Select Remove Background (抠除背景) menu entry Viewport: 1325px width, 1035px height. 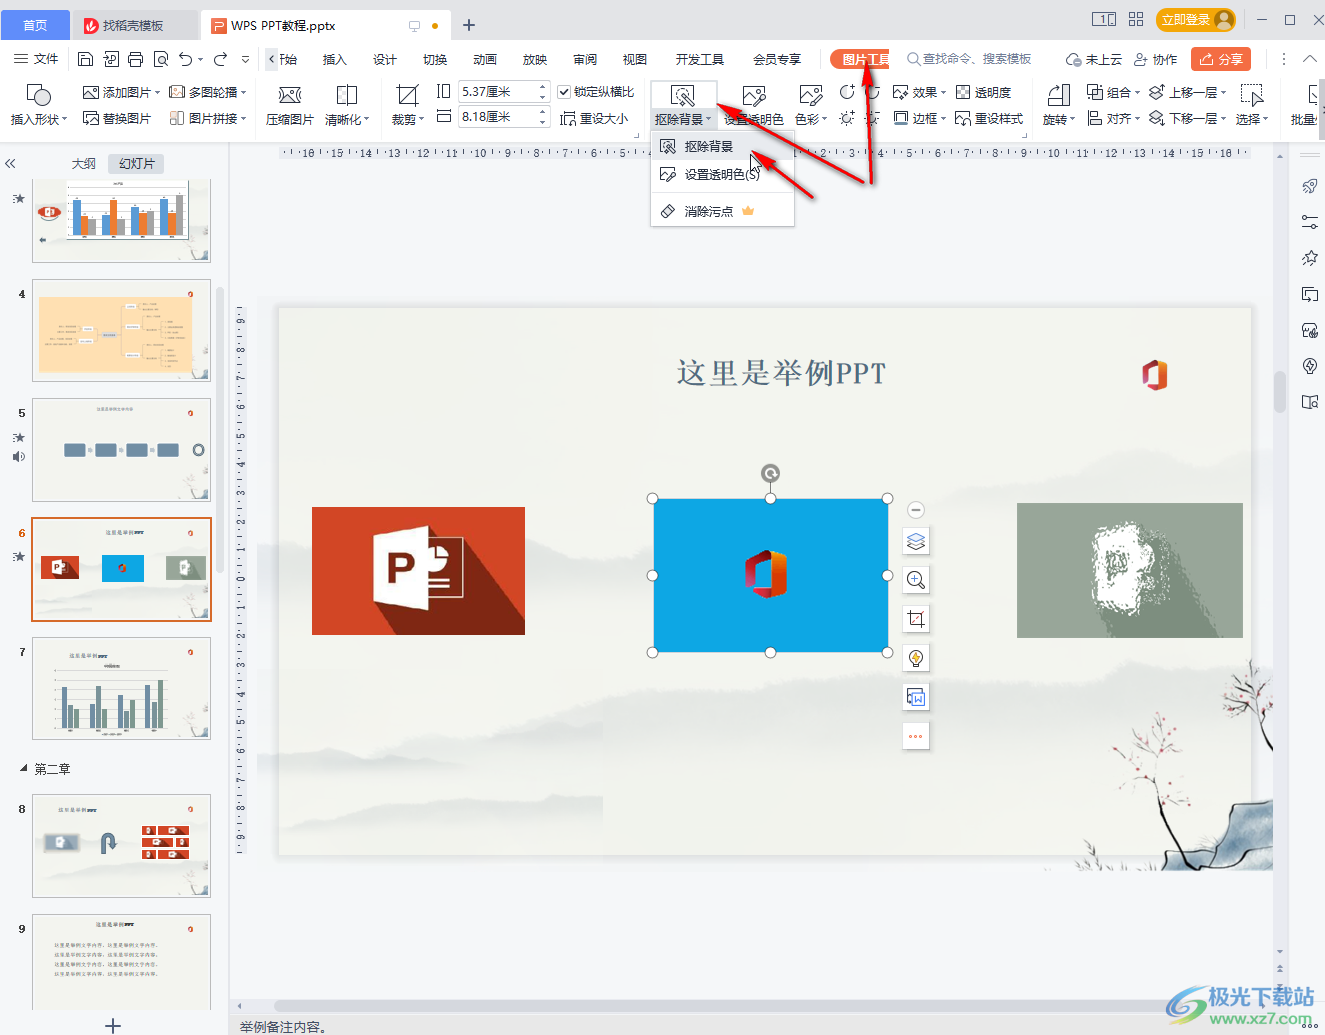[x=722, y=147]
